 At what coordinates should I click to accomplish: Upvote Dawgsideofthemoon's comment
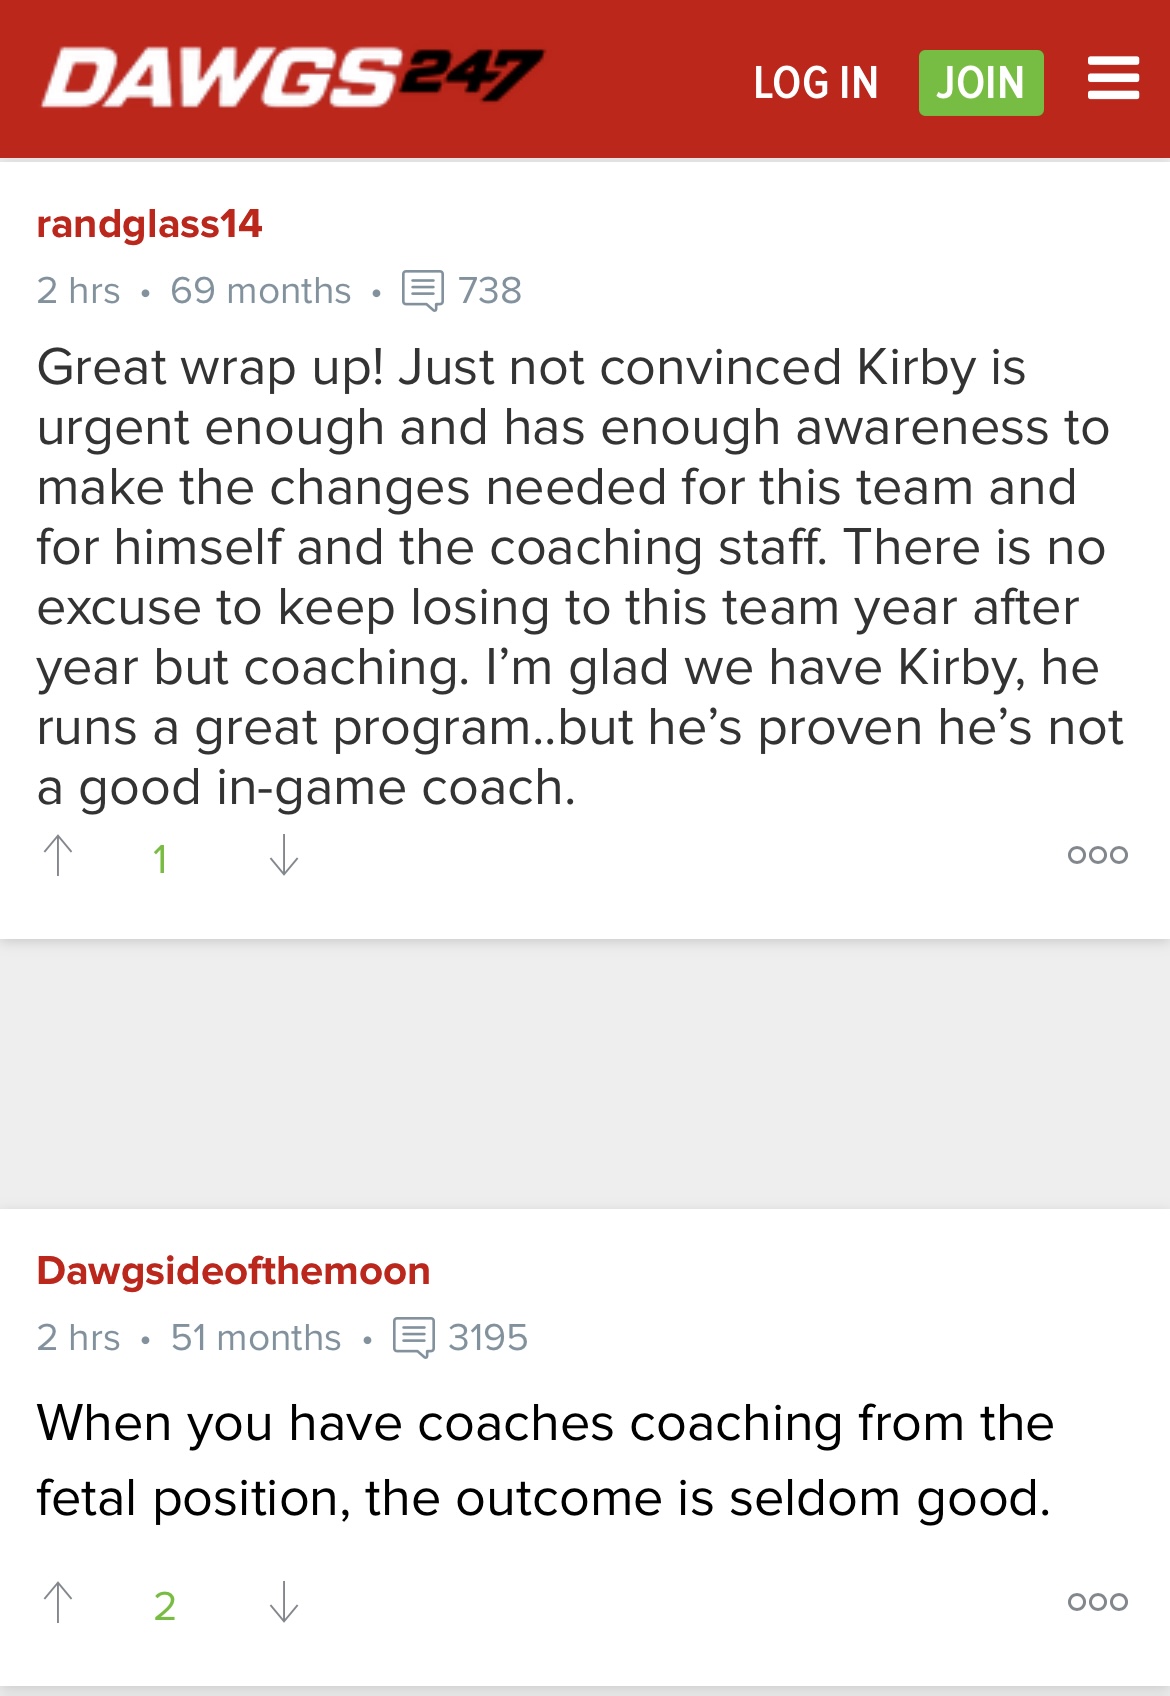coord(59,1603)
